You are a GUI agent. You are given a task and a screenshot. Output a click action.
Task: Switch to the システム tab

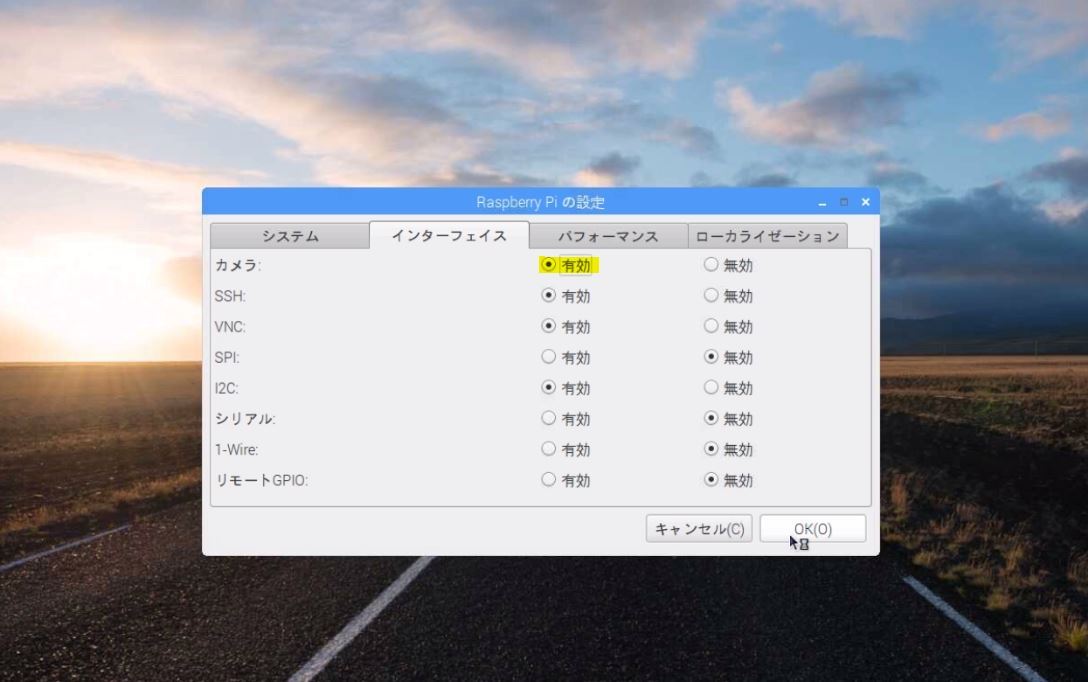tap(290, 236)
